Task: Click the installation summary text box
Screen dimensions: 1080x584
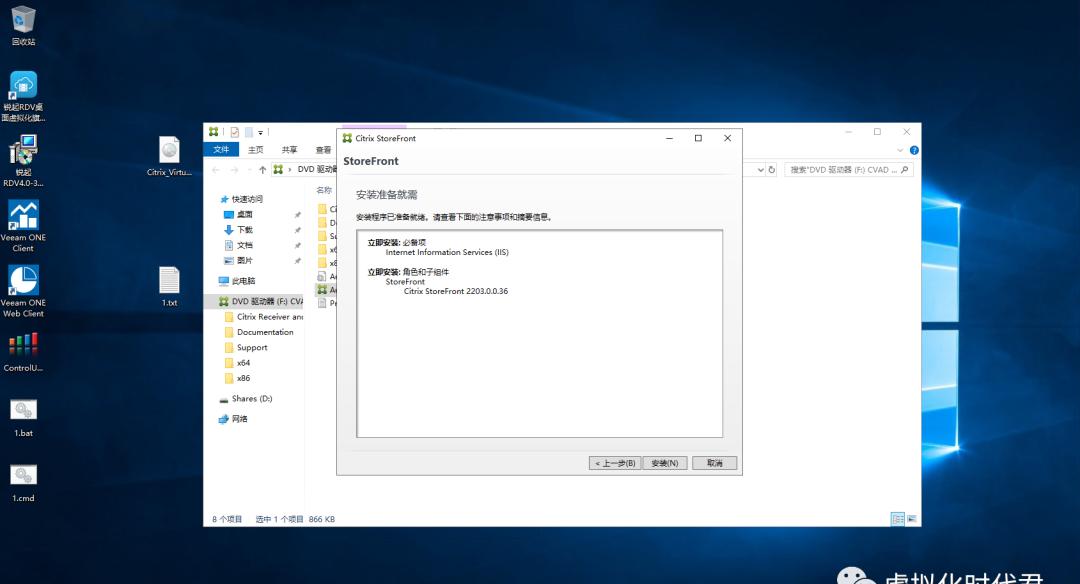Action: pos(539,333)
